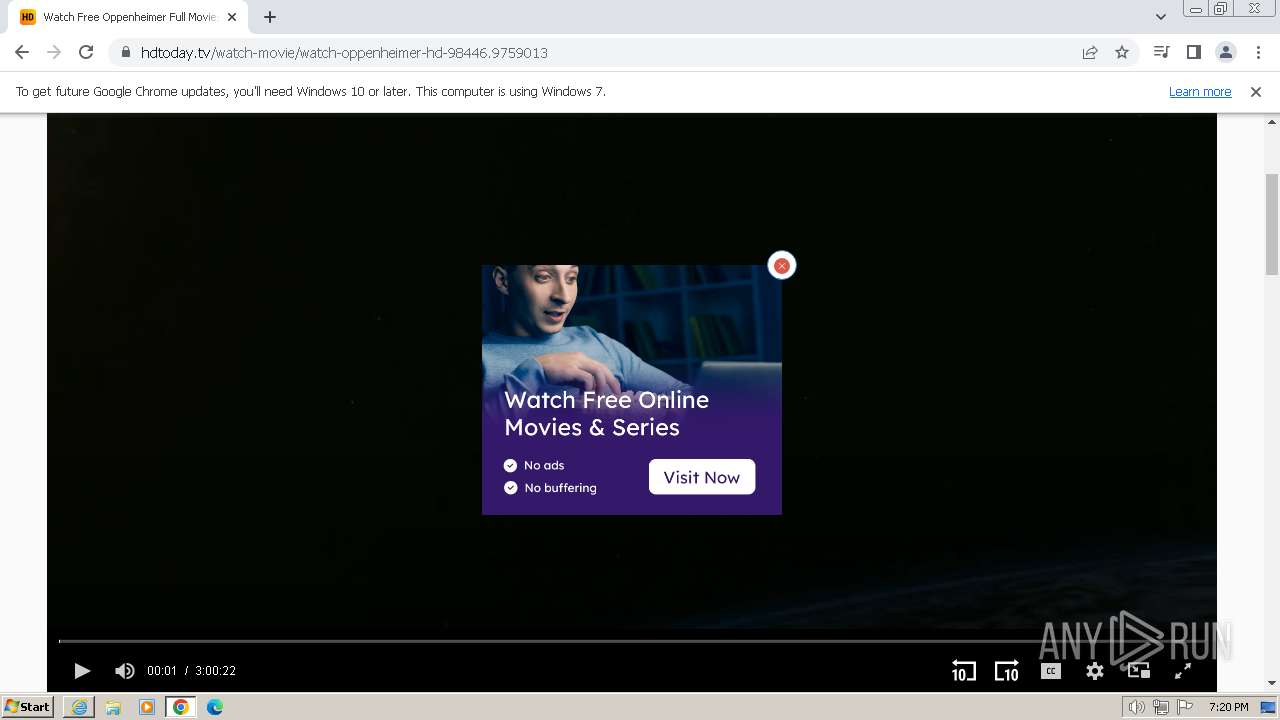Open Windows Media Player taskbar icon

147,707
